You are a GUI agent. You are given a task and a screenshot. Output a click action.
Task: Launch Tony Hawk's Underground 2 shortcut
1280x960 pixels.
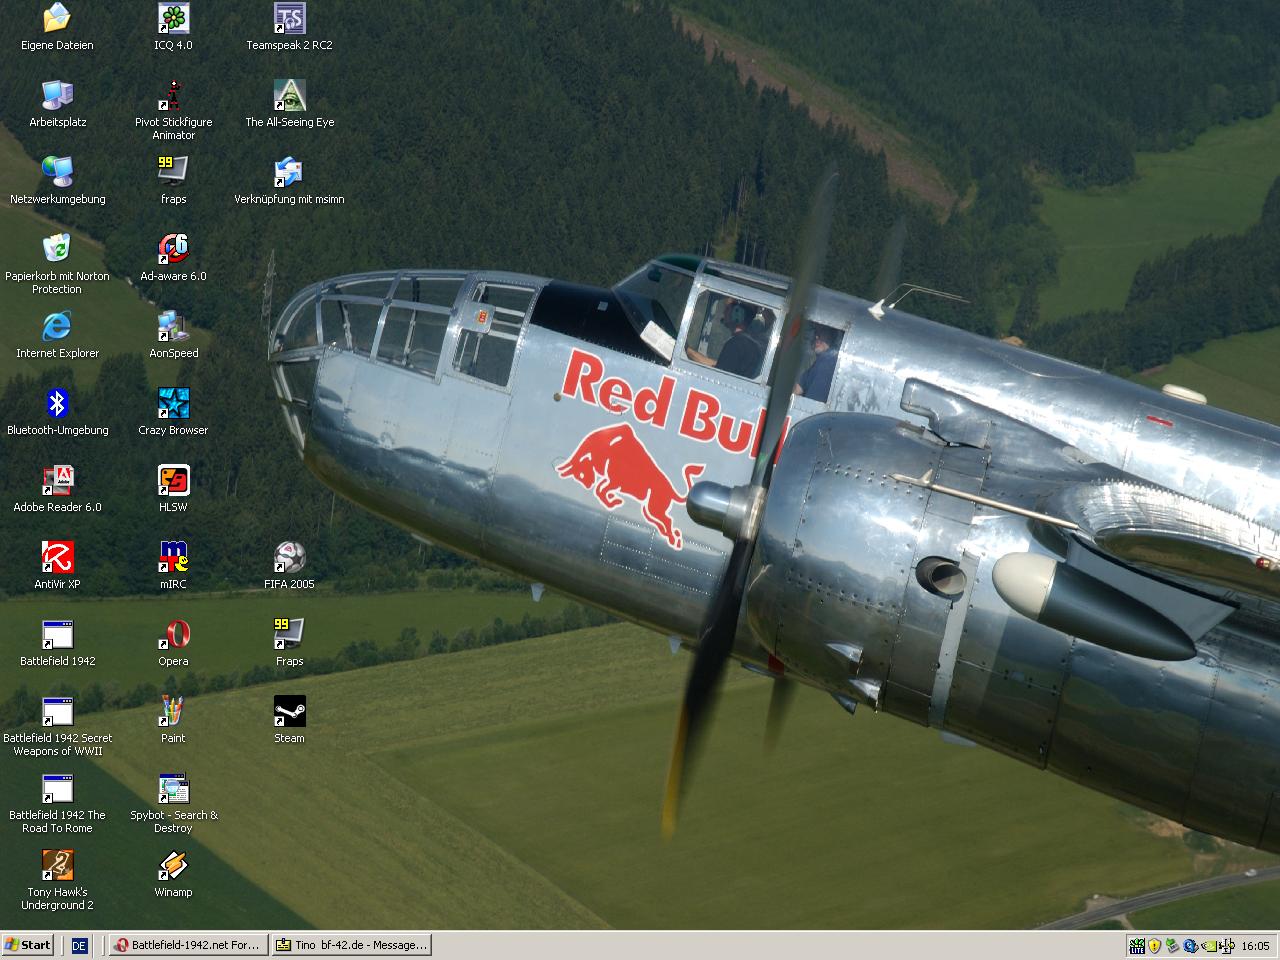(x=57, y=880)
